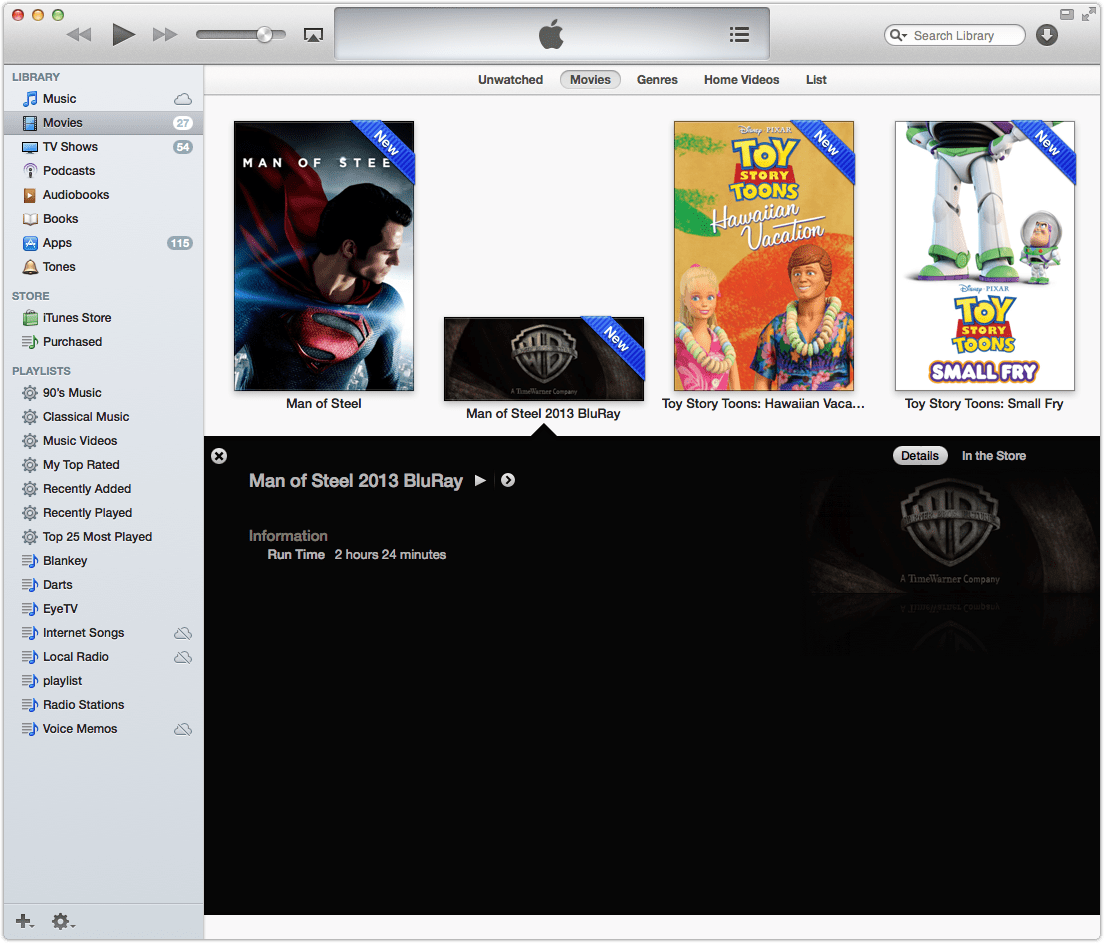Screen dimensions: 1104x943
Task: Open the Purchased list
Action: 102,342
